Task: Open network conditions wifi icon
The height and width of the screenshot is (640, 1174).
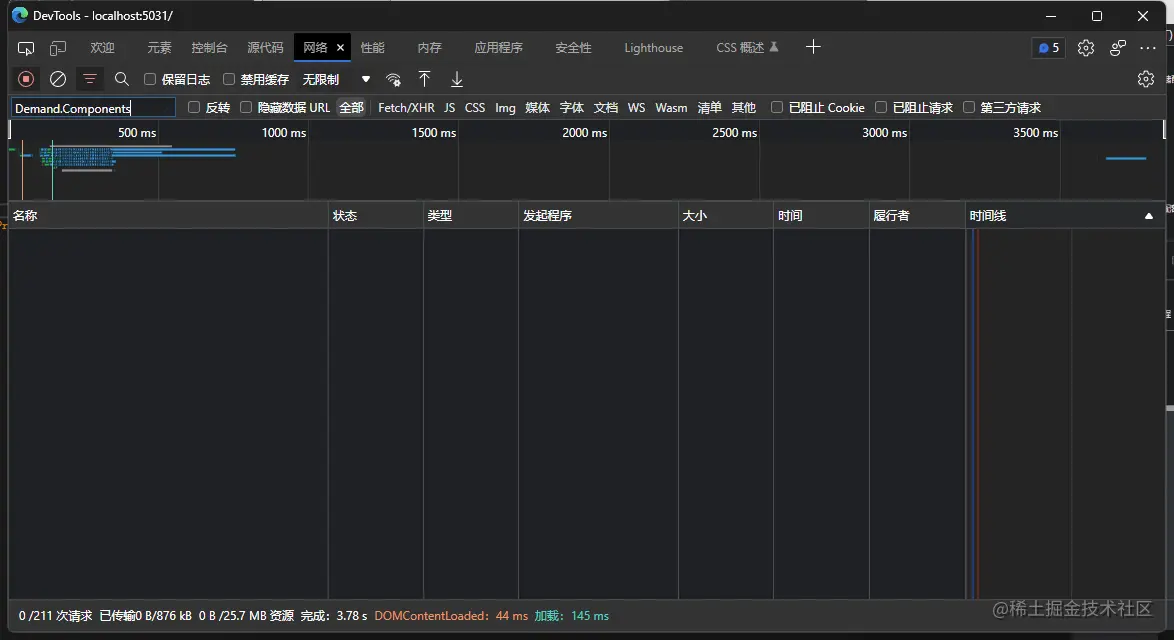Action: click(x=393, y=79)
